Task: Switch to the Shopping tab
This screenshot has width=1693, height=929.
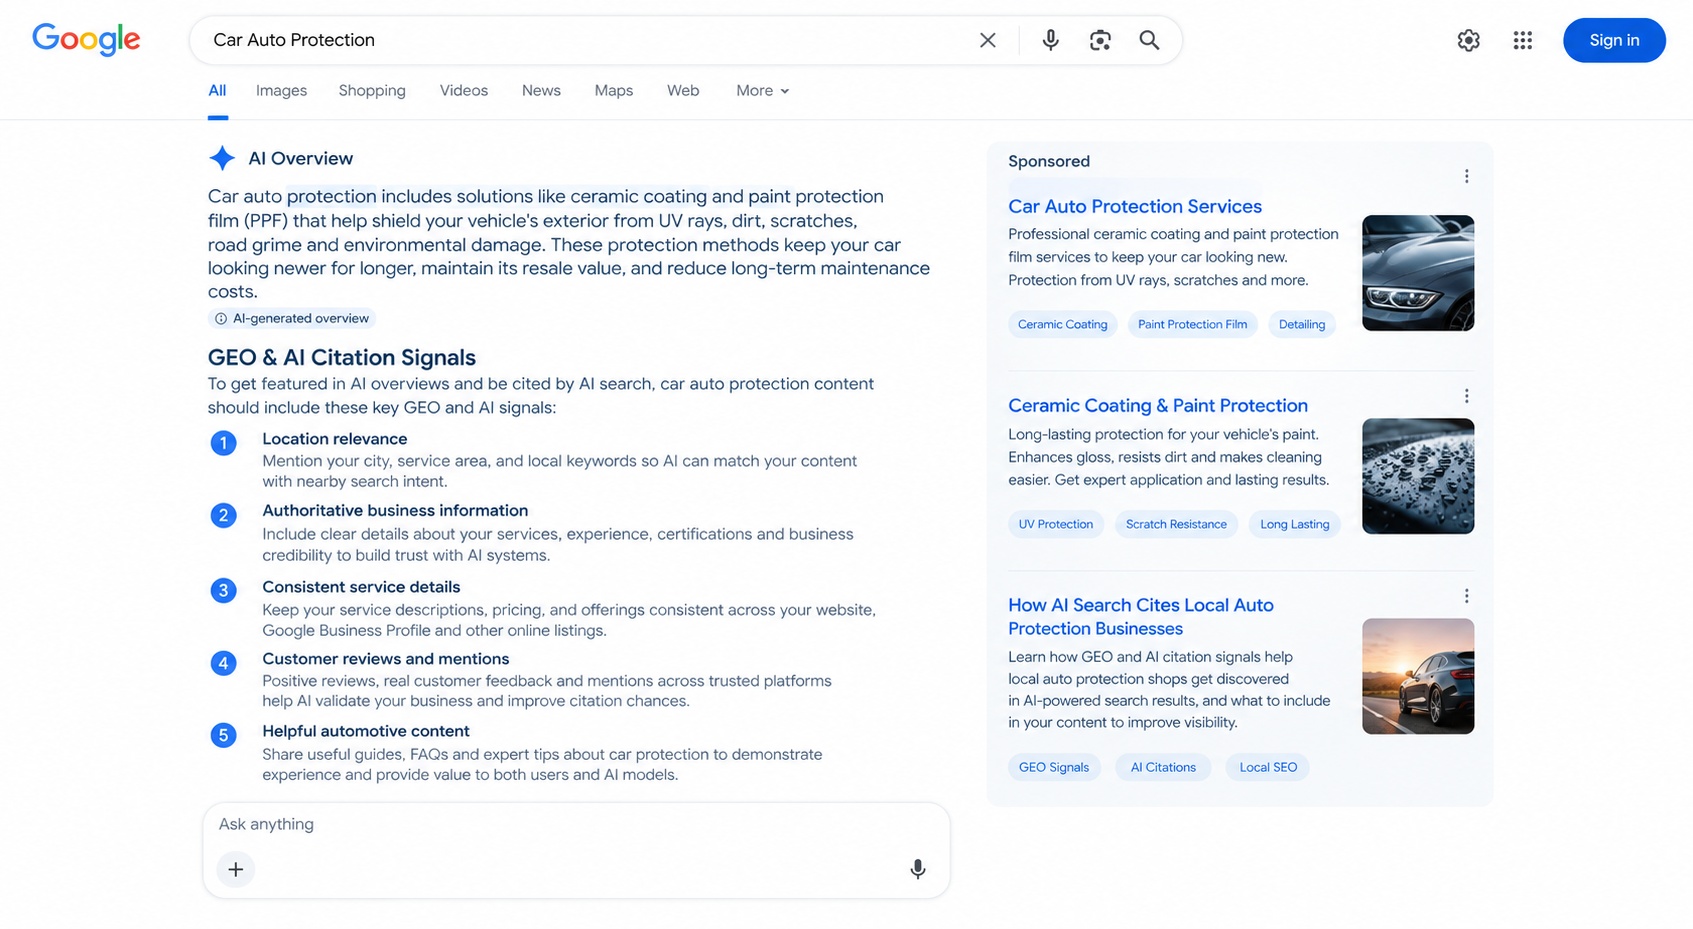Action: click(x=372, y=90)
